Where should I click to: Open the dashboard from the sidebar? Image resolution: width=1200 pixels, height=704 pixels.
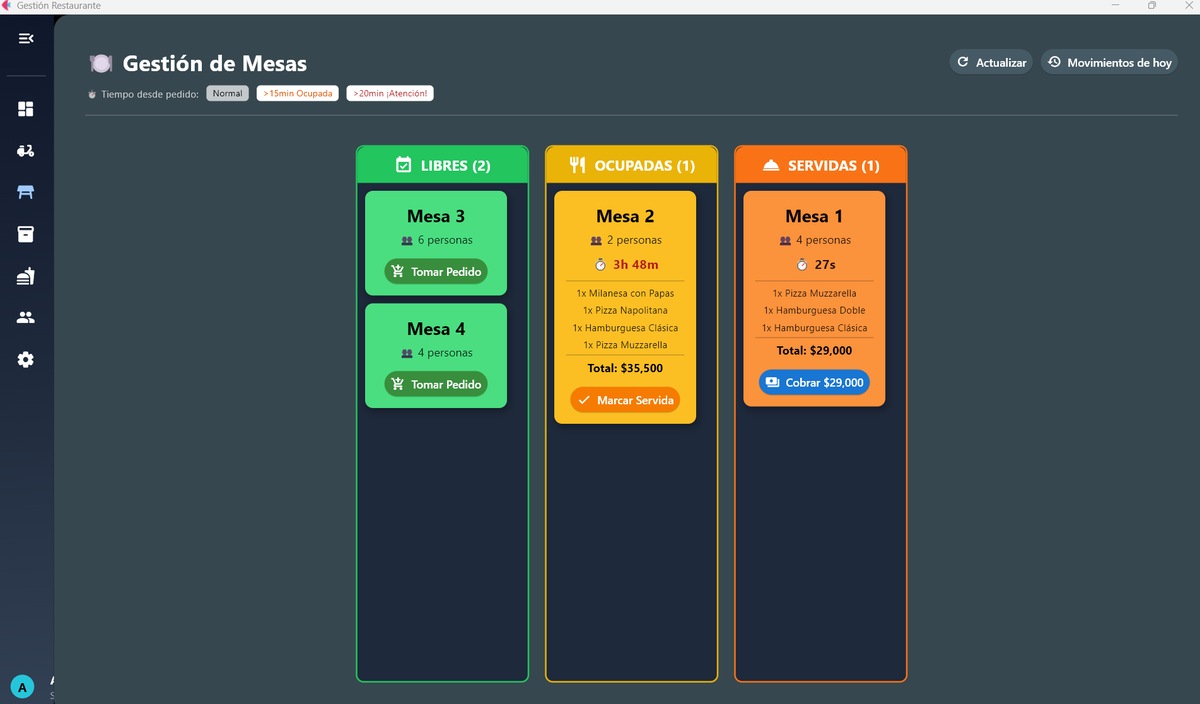point(26,109)
